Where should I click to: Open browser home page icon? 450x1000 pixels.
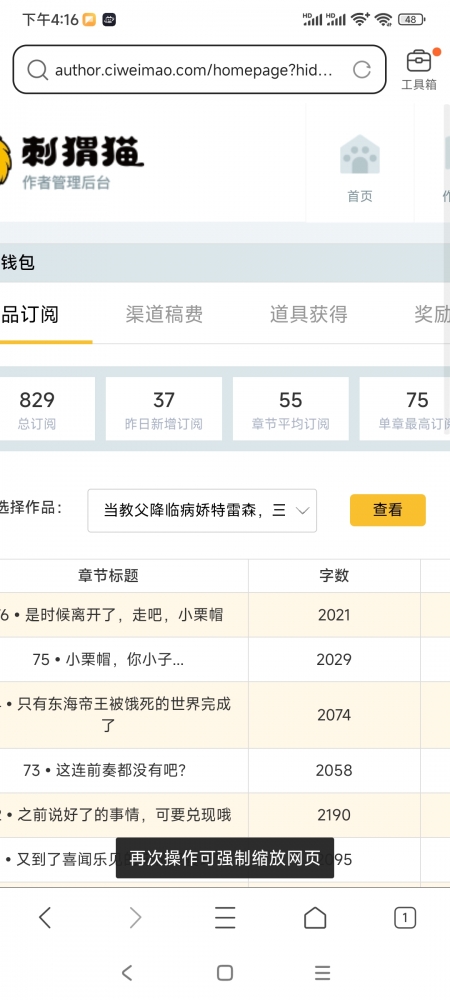click(315, 918)
